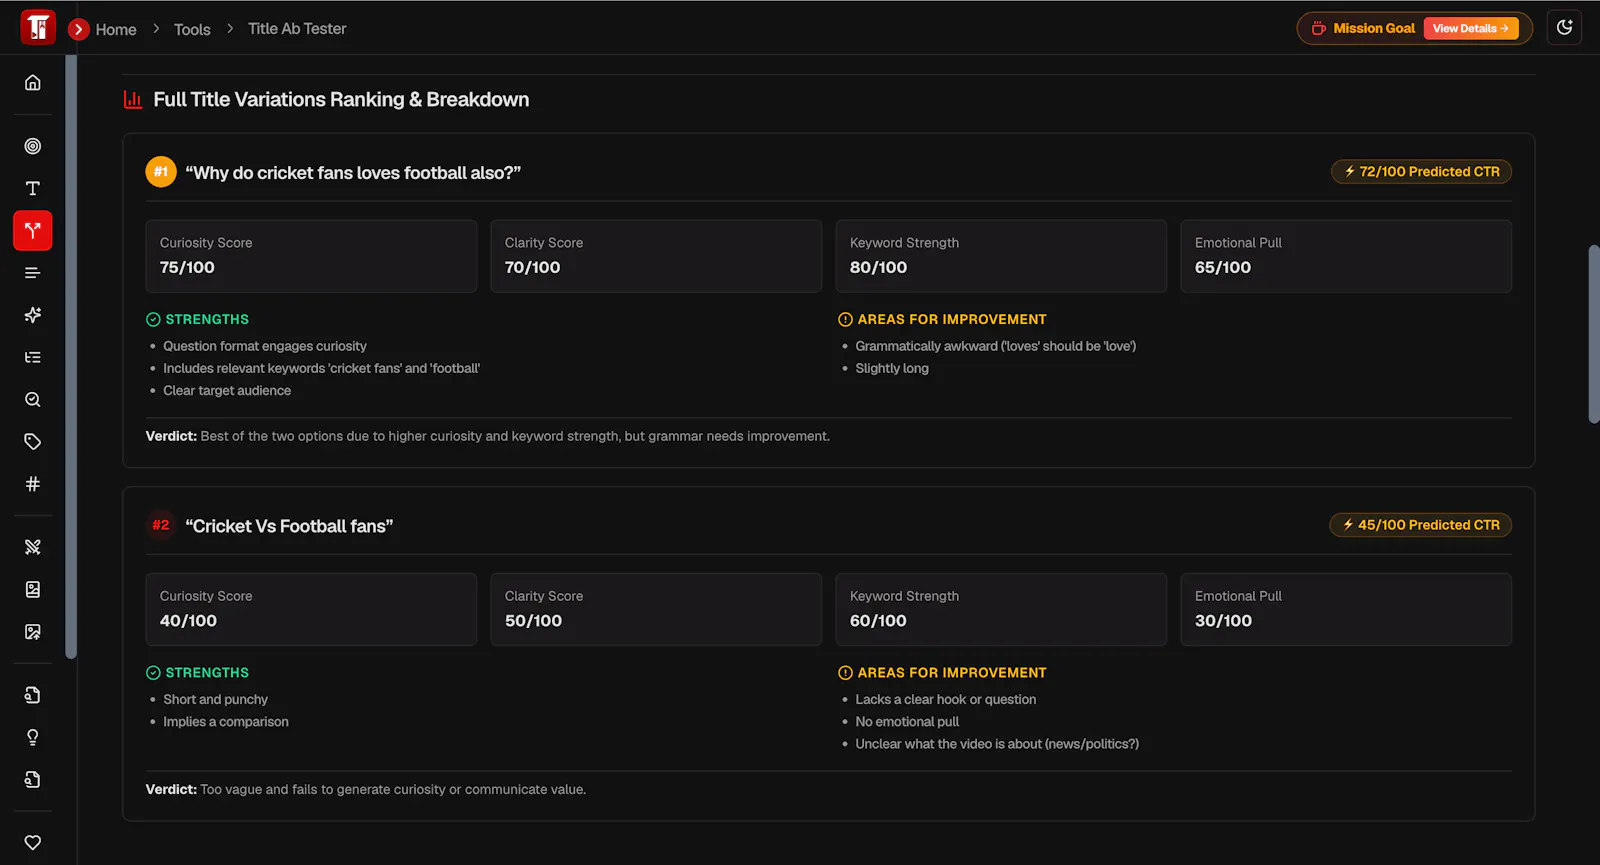Select the T text tool in sidebar

click(33, 188)
